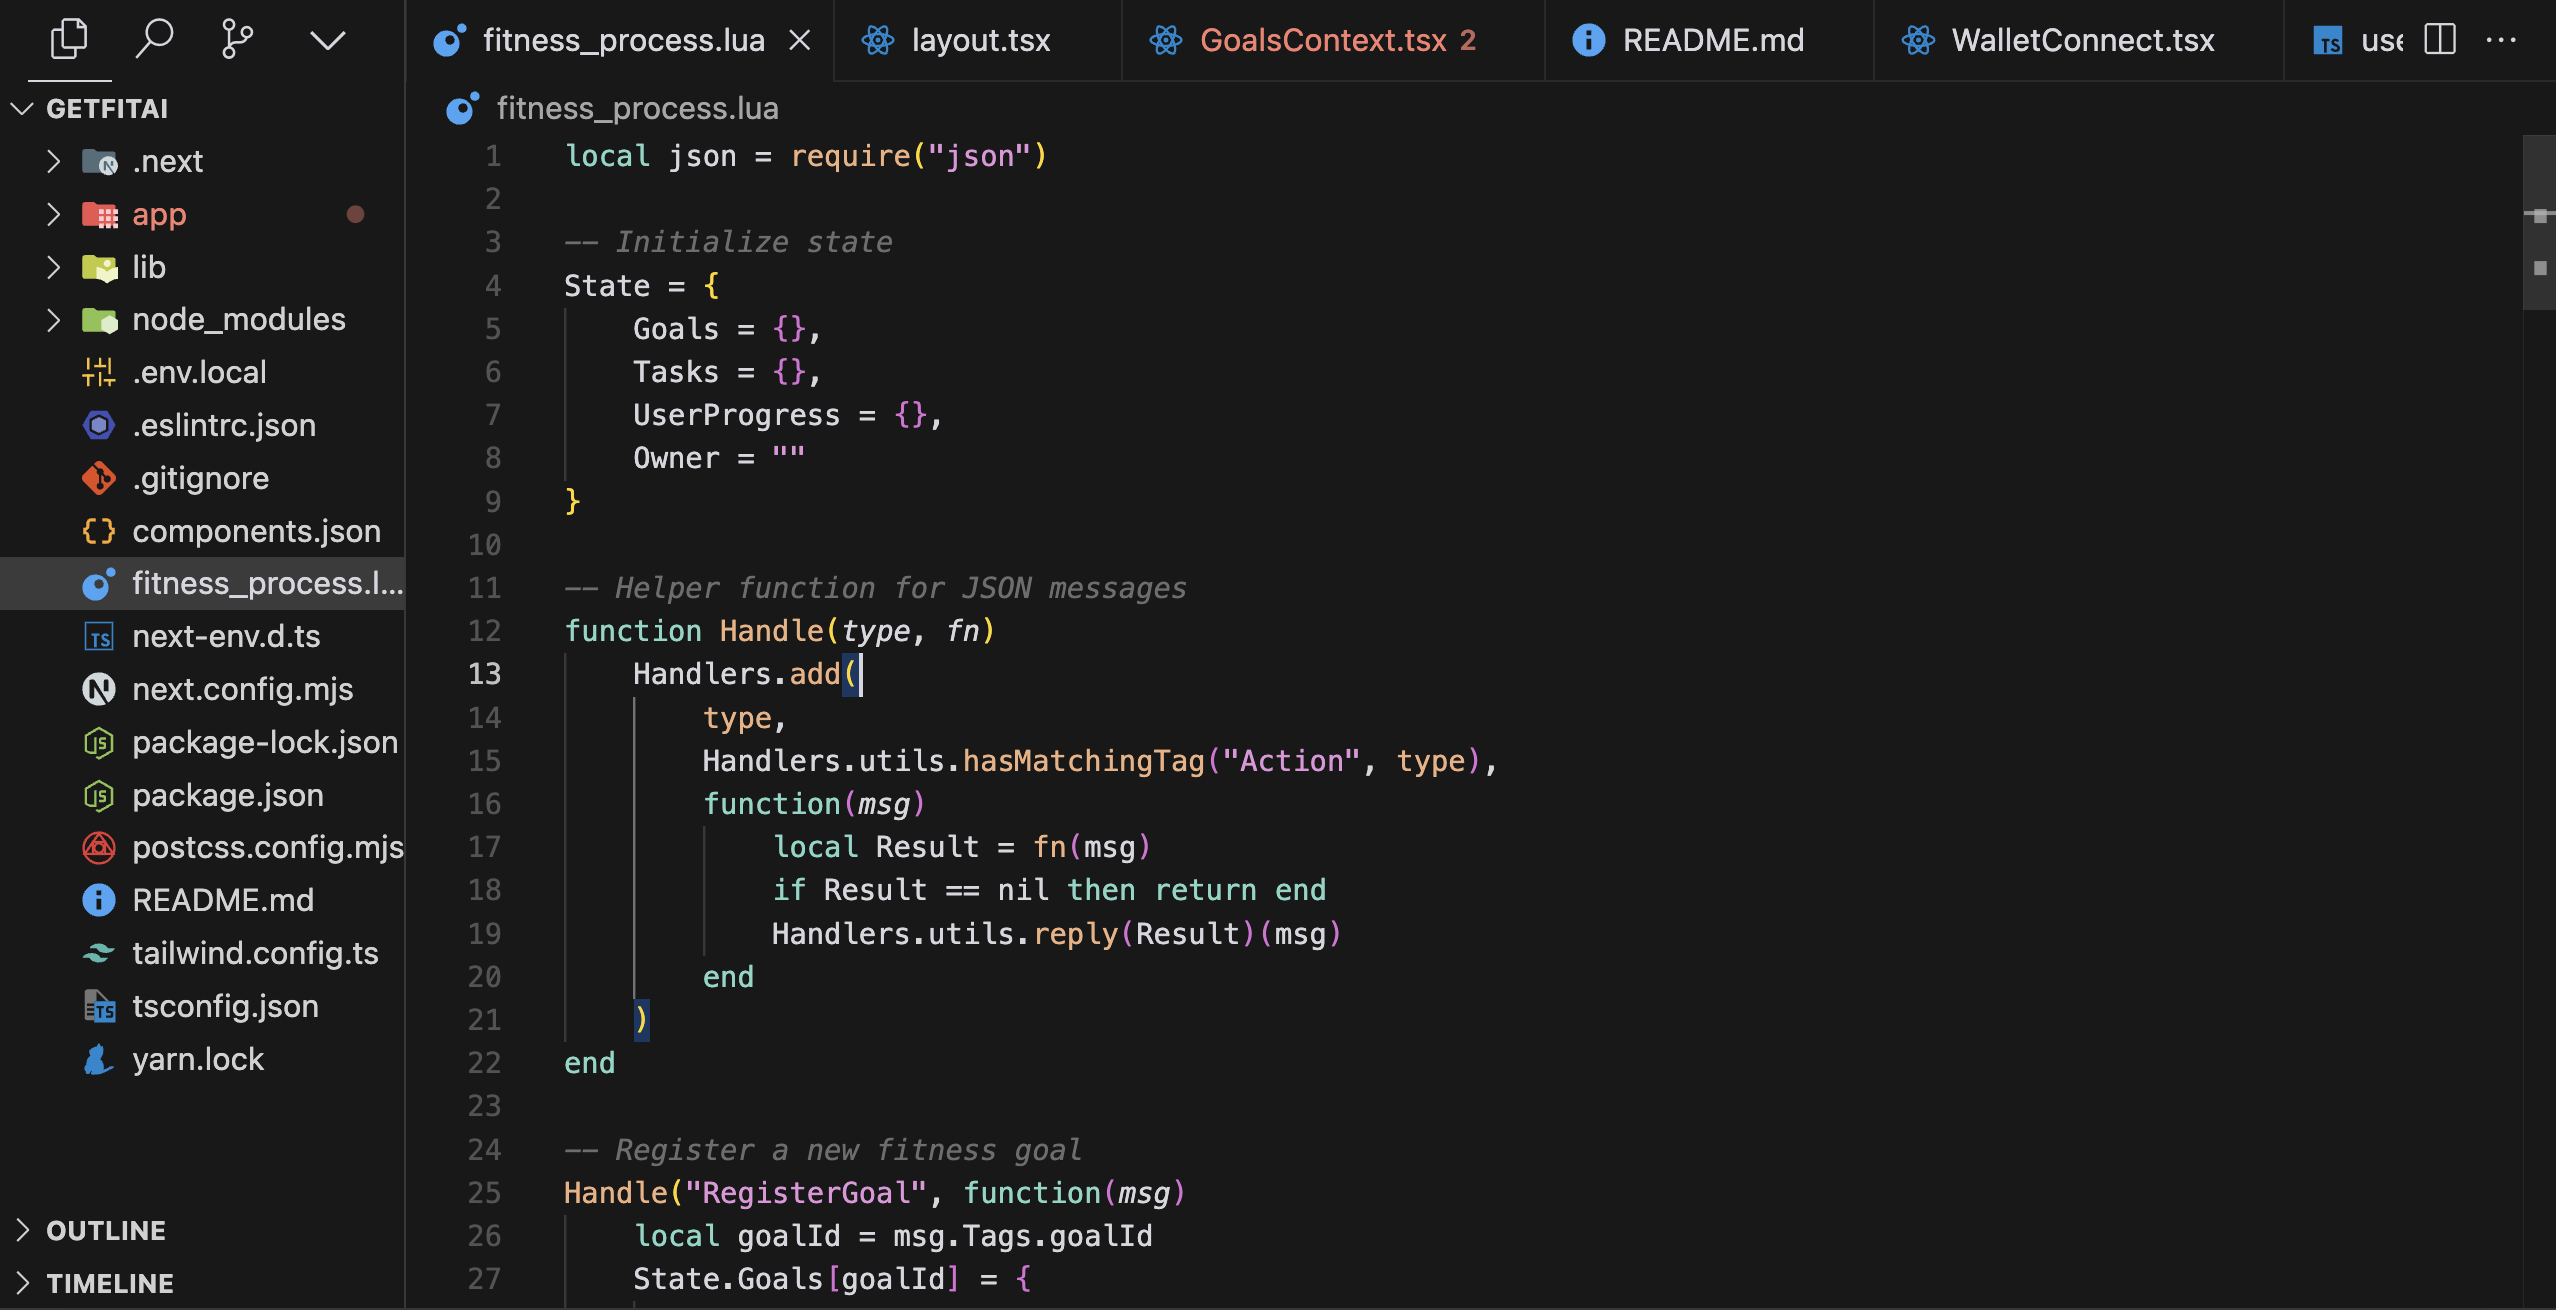
Task: Click the fitness_process.lua breadcrumb
Action: (x=637, y=108)
